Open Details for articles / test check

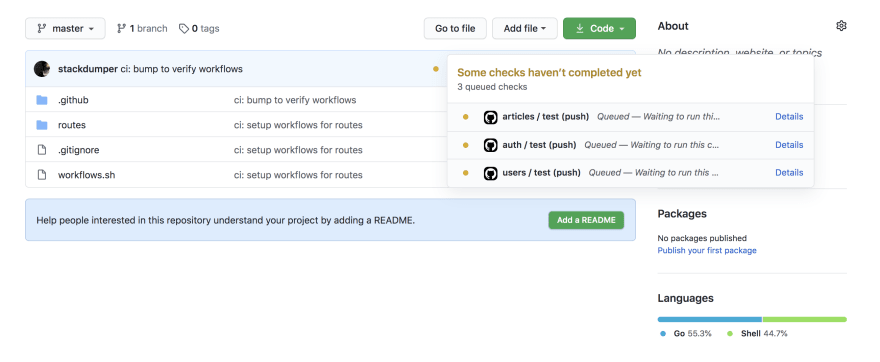(789, 117)
